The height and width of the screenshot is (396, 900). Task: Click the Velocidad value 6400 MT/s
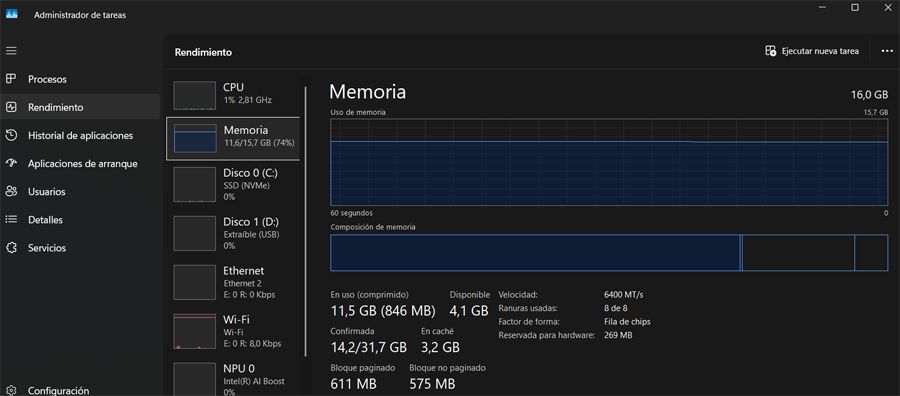pos(624,294)
